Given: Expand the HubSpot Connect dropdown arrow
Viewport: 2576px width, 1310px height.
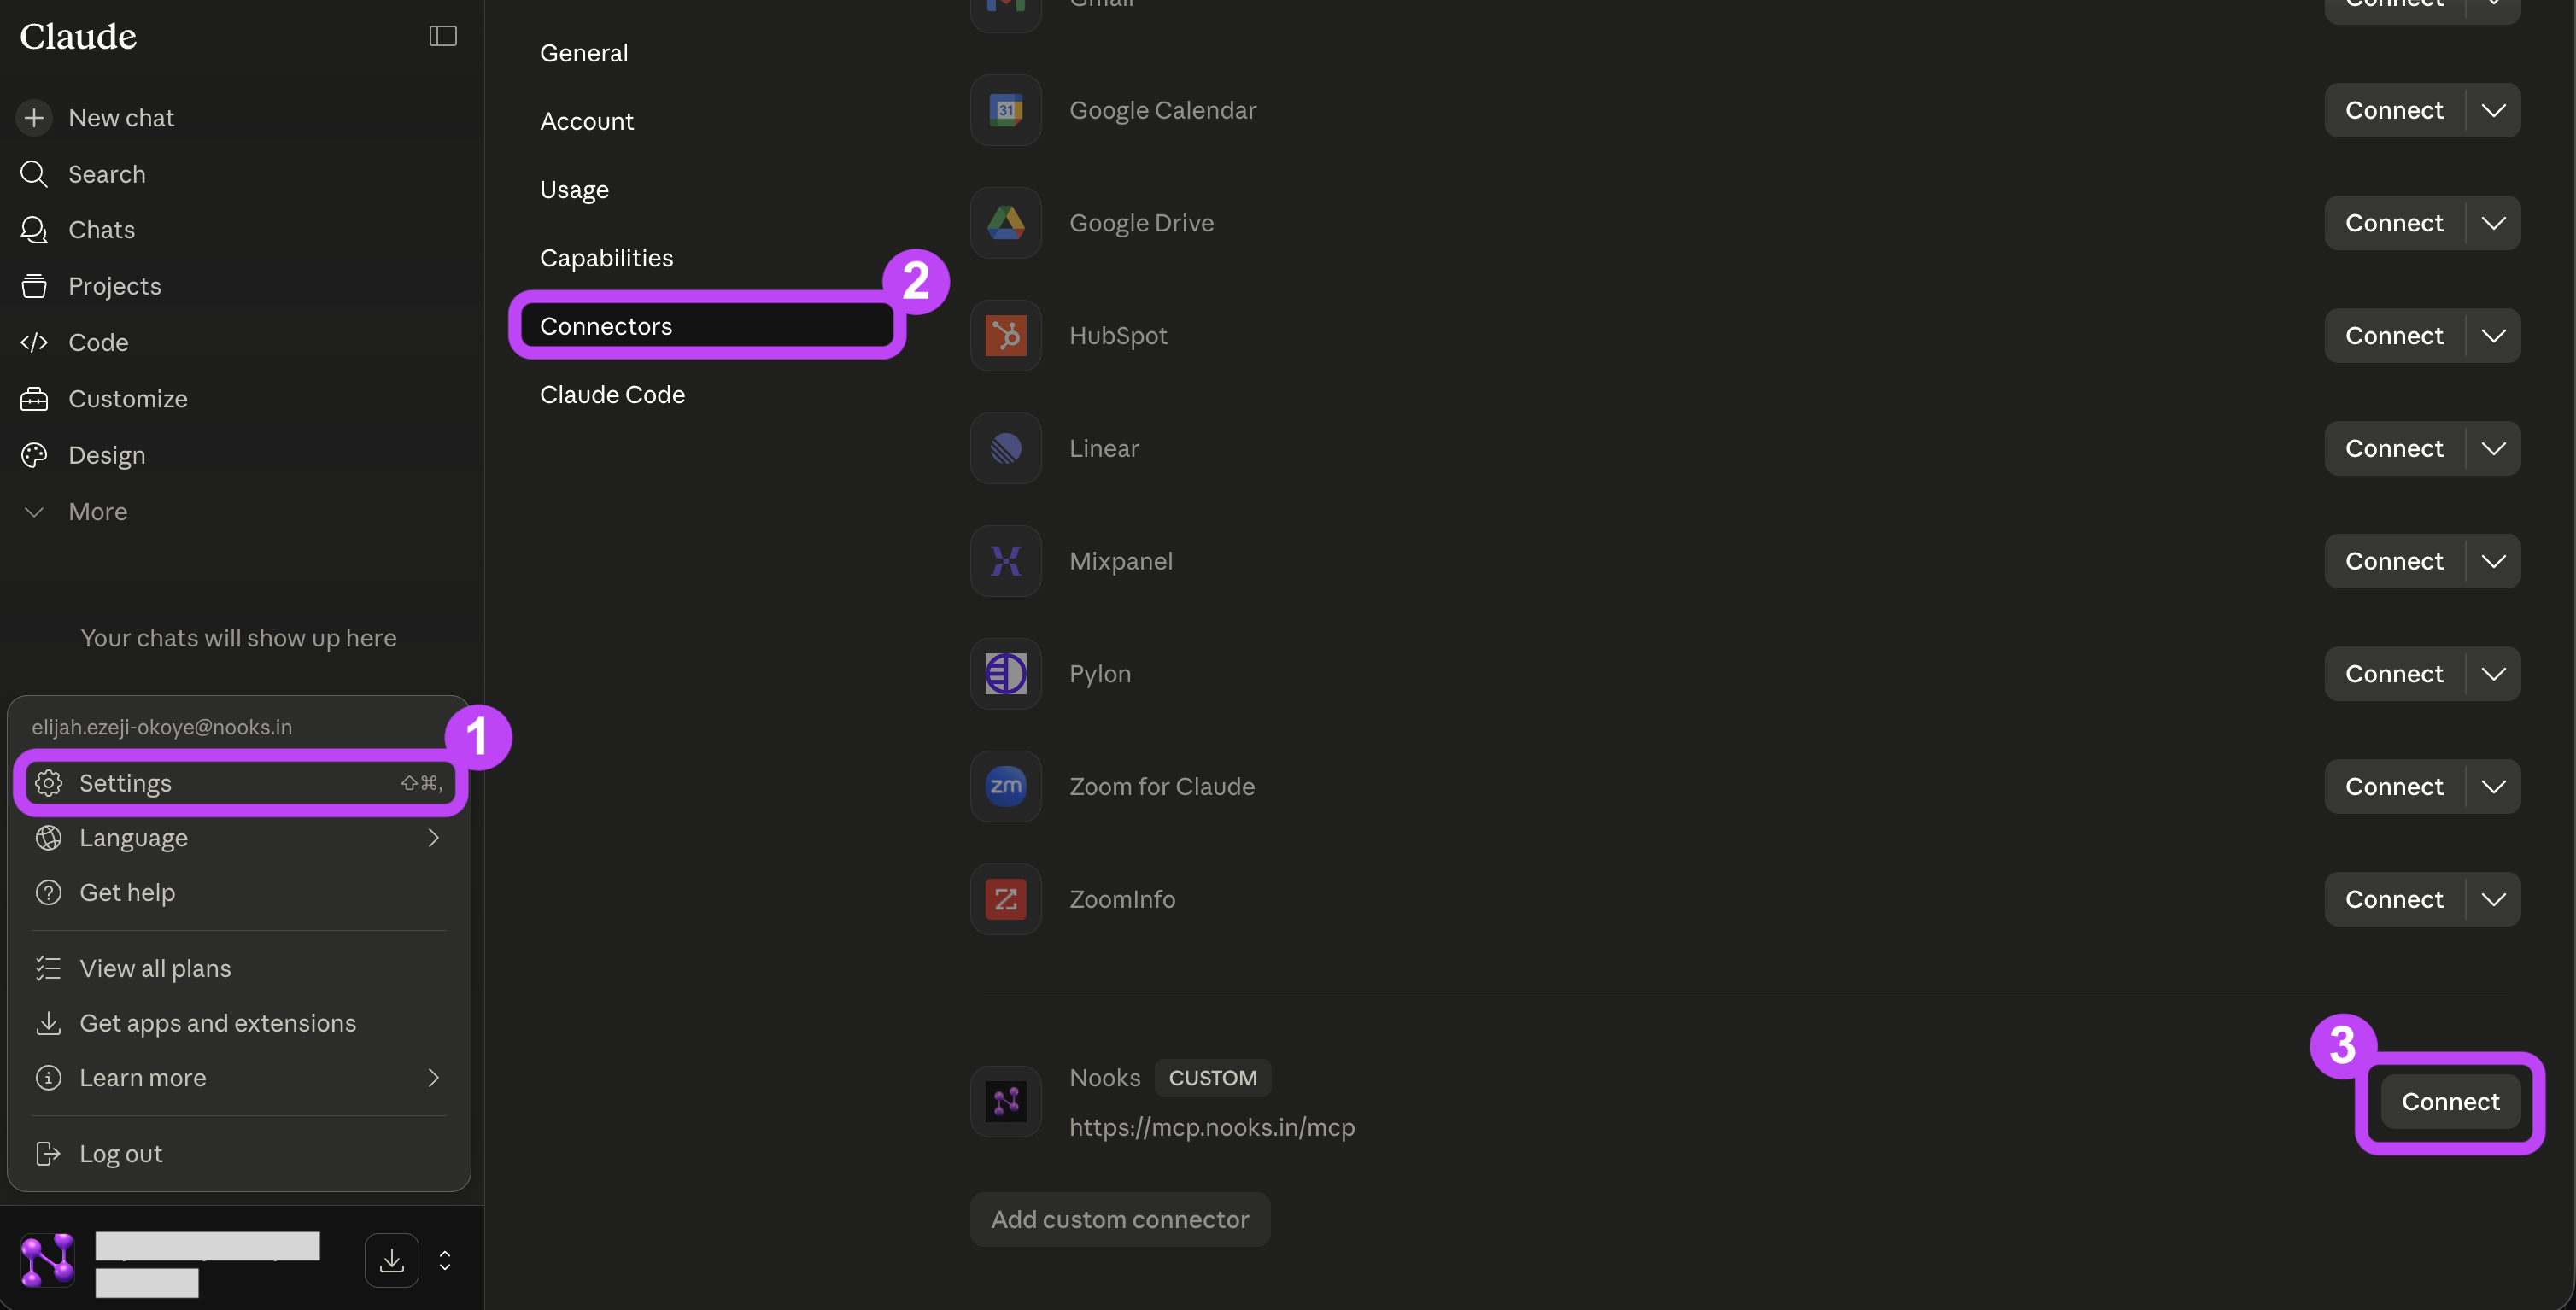Looking at the screenshot, I should point(2494,336).
